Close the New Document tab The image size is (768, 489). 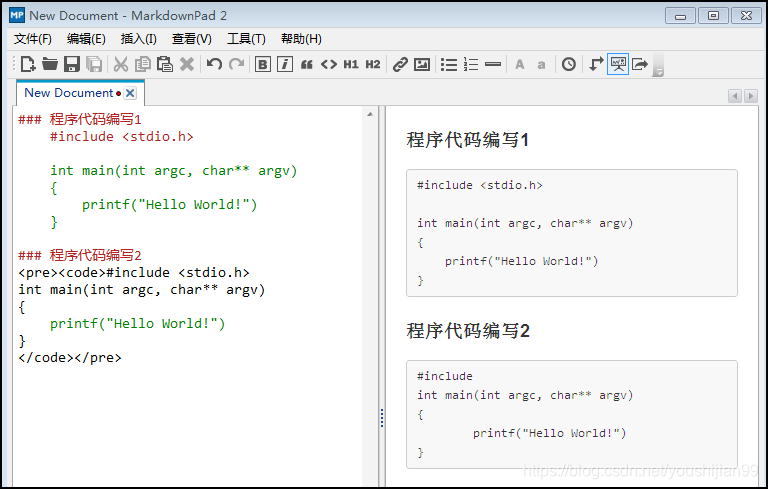pos(130,93)
